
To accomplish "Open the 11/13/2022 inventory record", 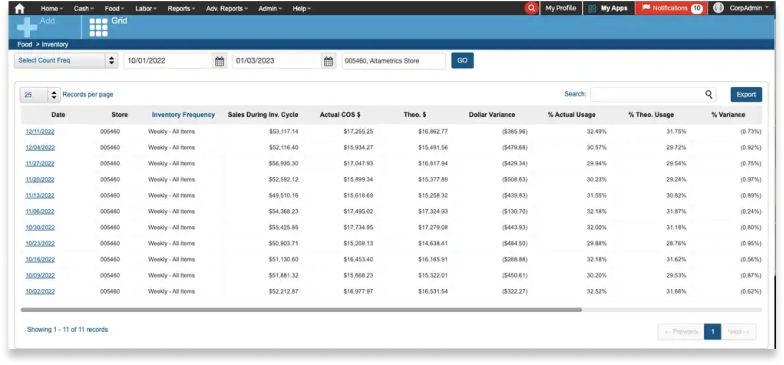I will pos(40,196).
